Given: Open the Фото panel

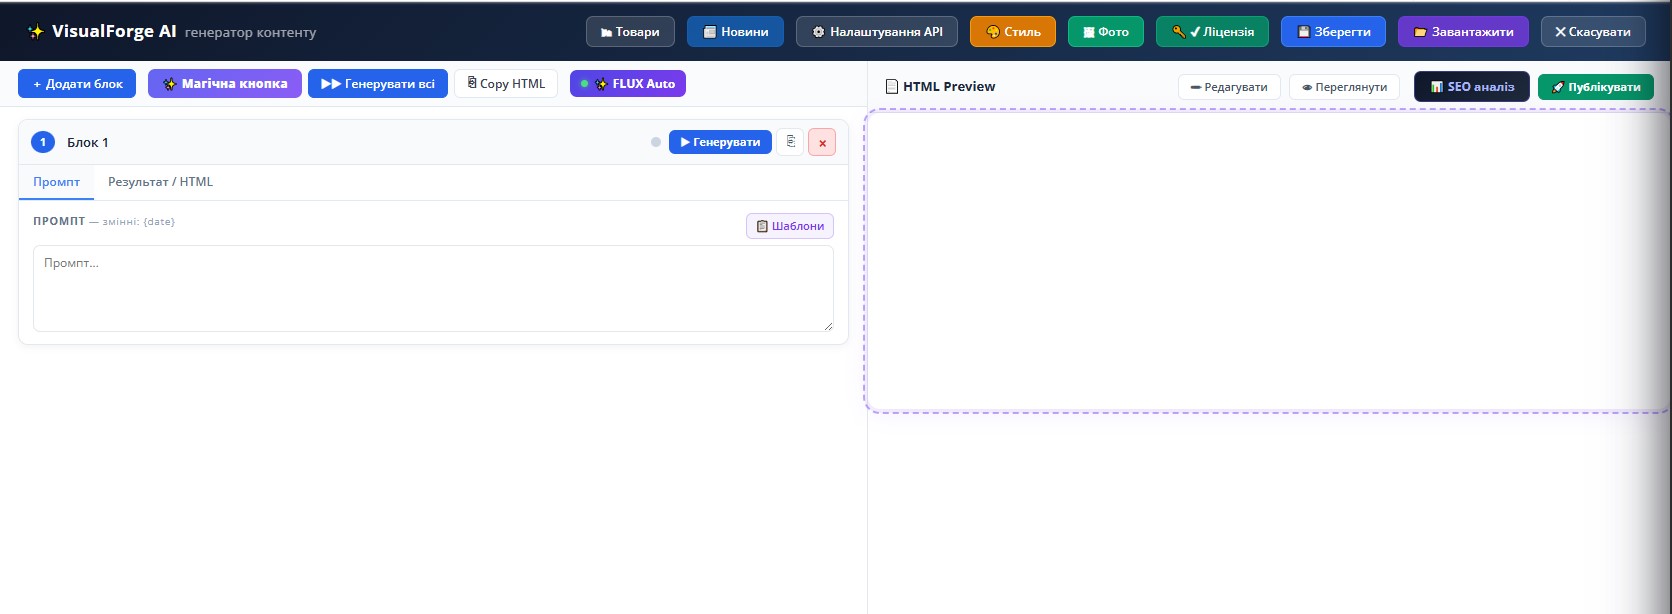Looking at the screenshot, I should point(1106,32).
